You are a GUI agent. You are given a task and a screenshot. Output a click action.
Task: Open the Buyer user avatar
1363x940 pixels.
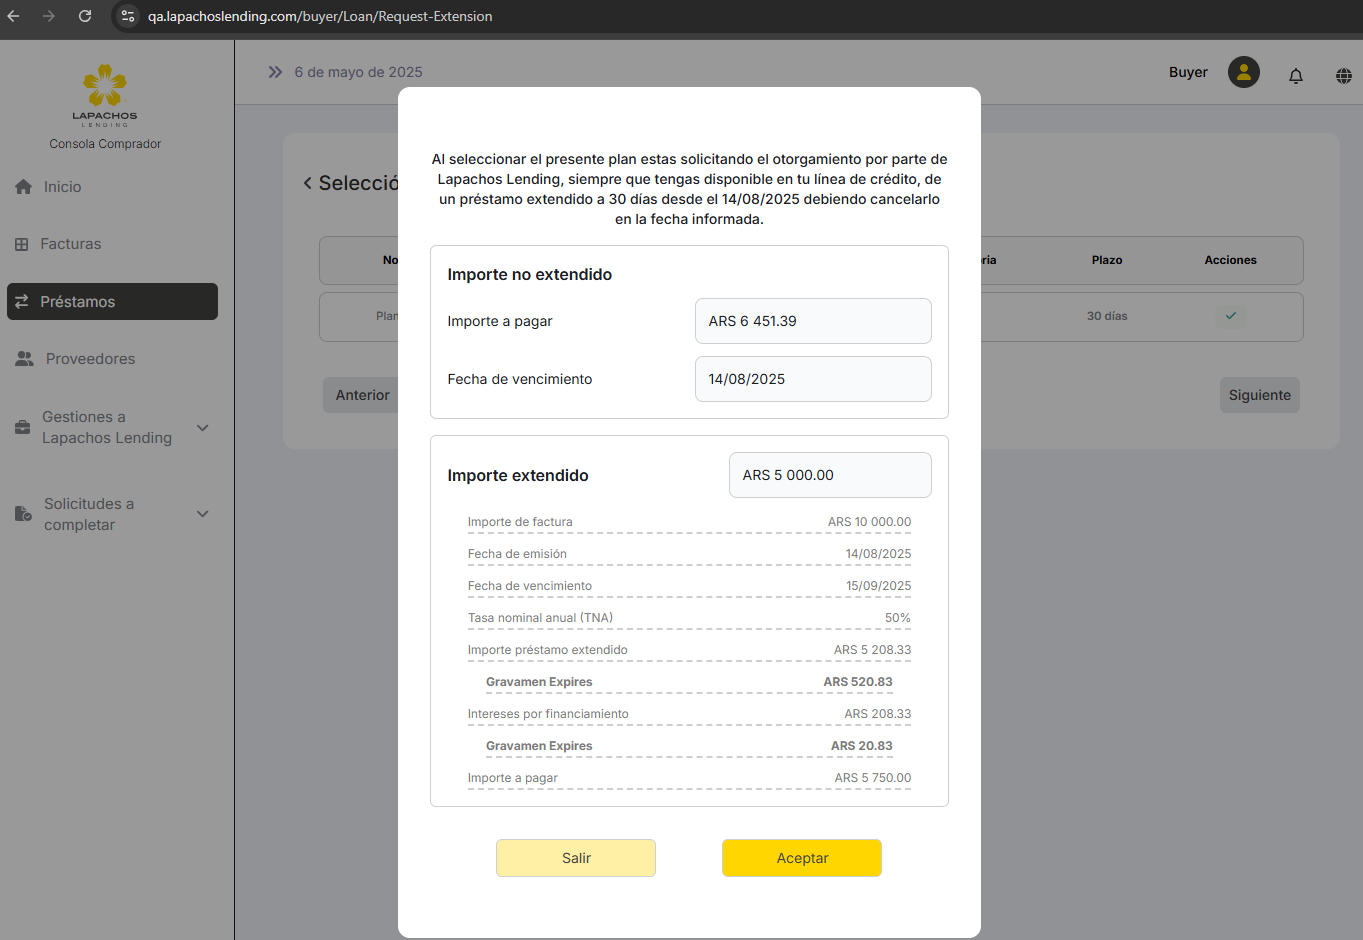click(1243, 72)
